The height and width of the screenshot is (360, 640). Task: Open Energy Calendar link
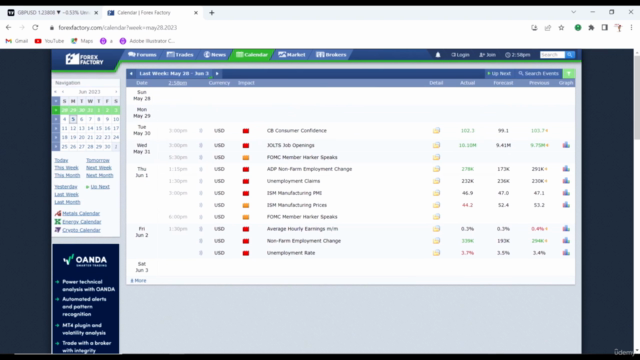pyautogui.click(x=82, y=222)
